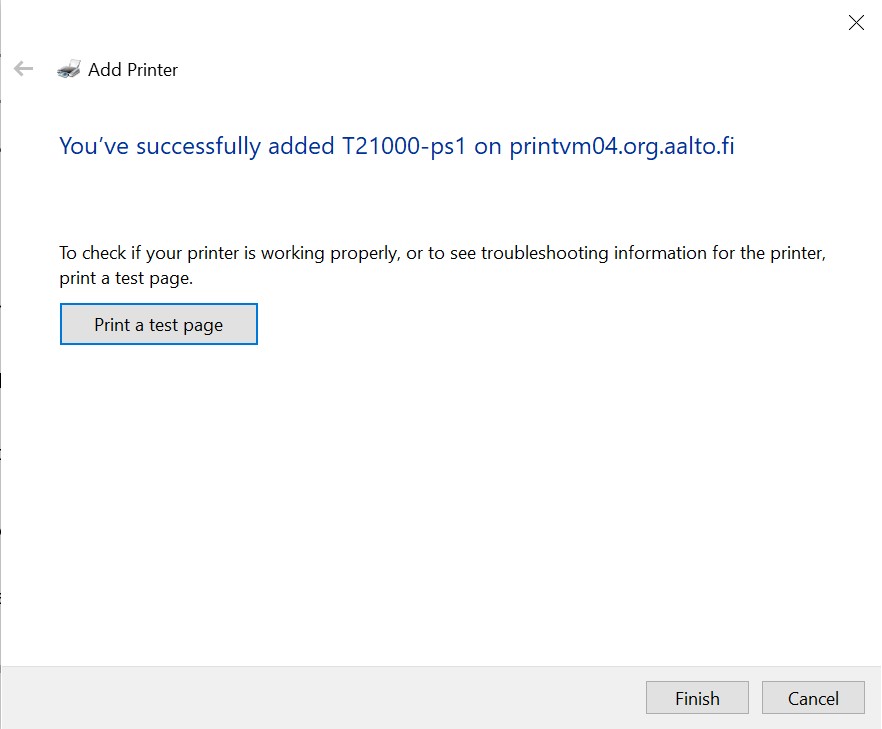Click the Print a test page button
The height and width of the screenshot is (729, 882).
[x=159, y=324]
